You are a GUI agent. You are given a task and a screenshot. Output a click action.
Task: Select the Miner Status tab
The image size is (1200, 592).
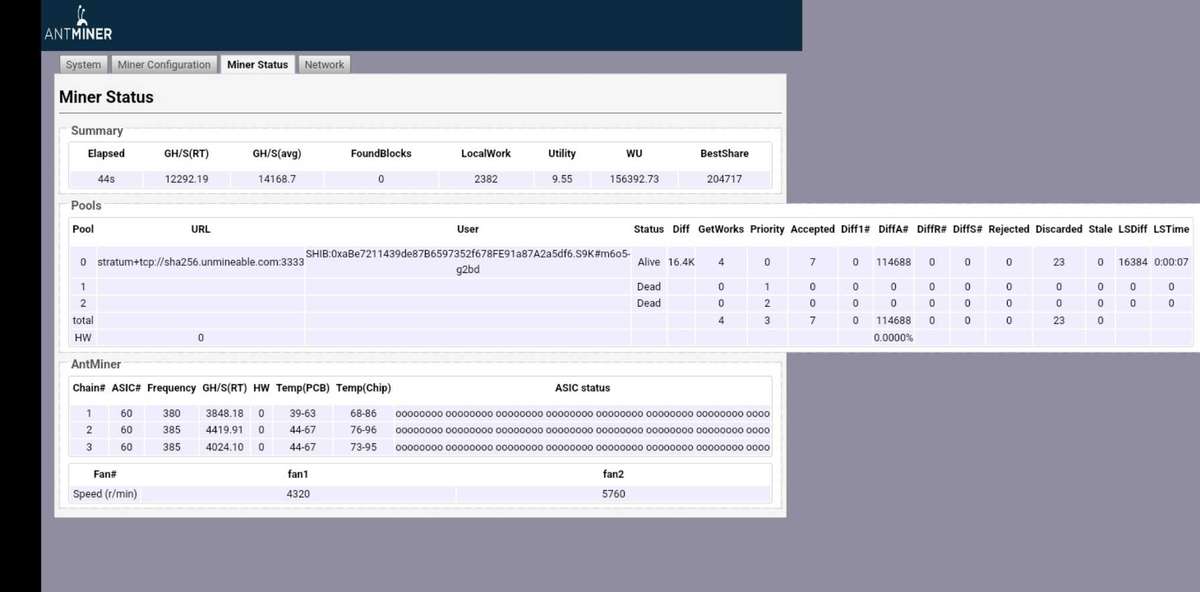257,65
